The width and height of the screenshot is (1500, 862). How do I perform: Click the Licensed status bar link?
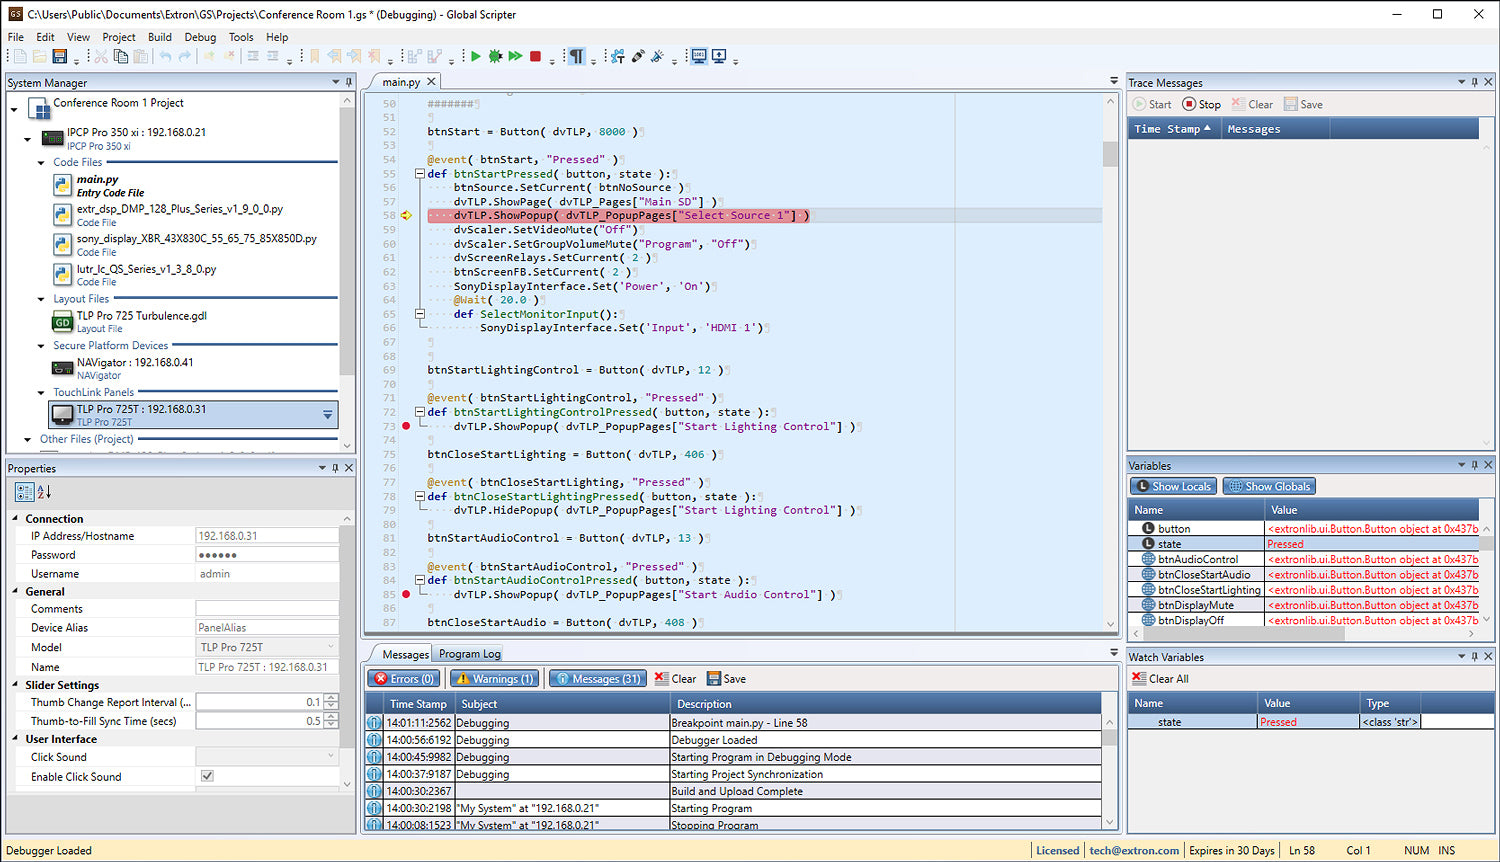click(x=1057, y=850)
